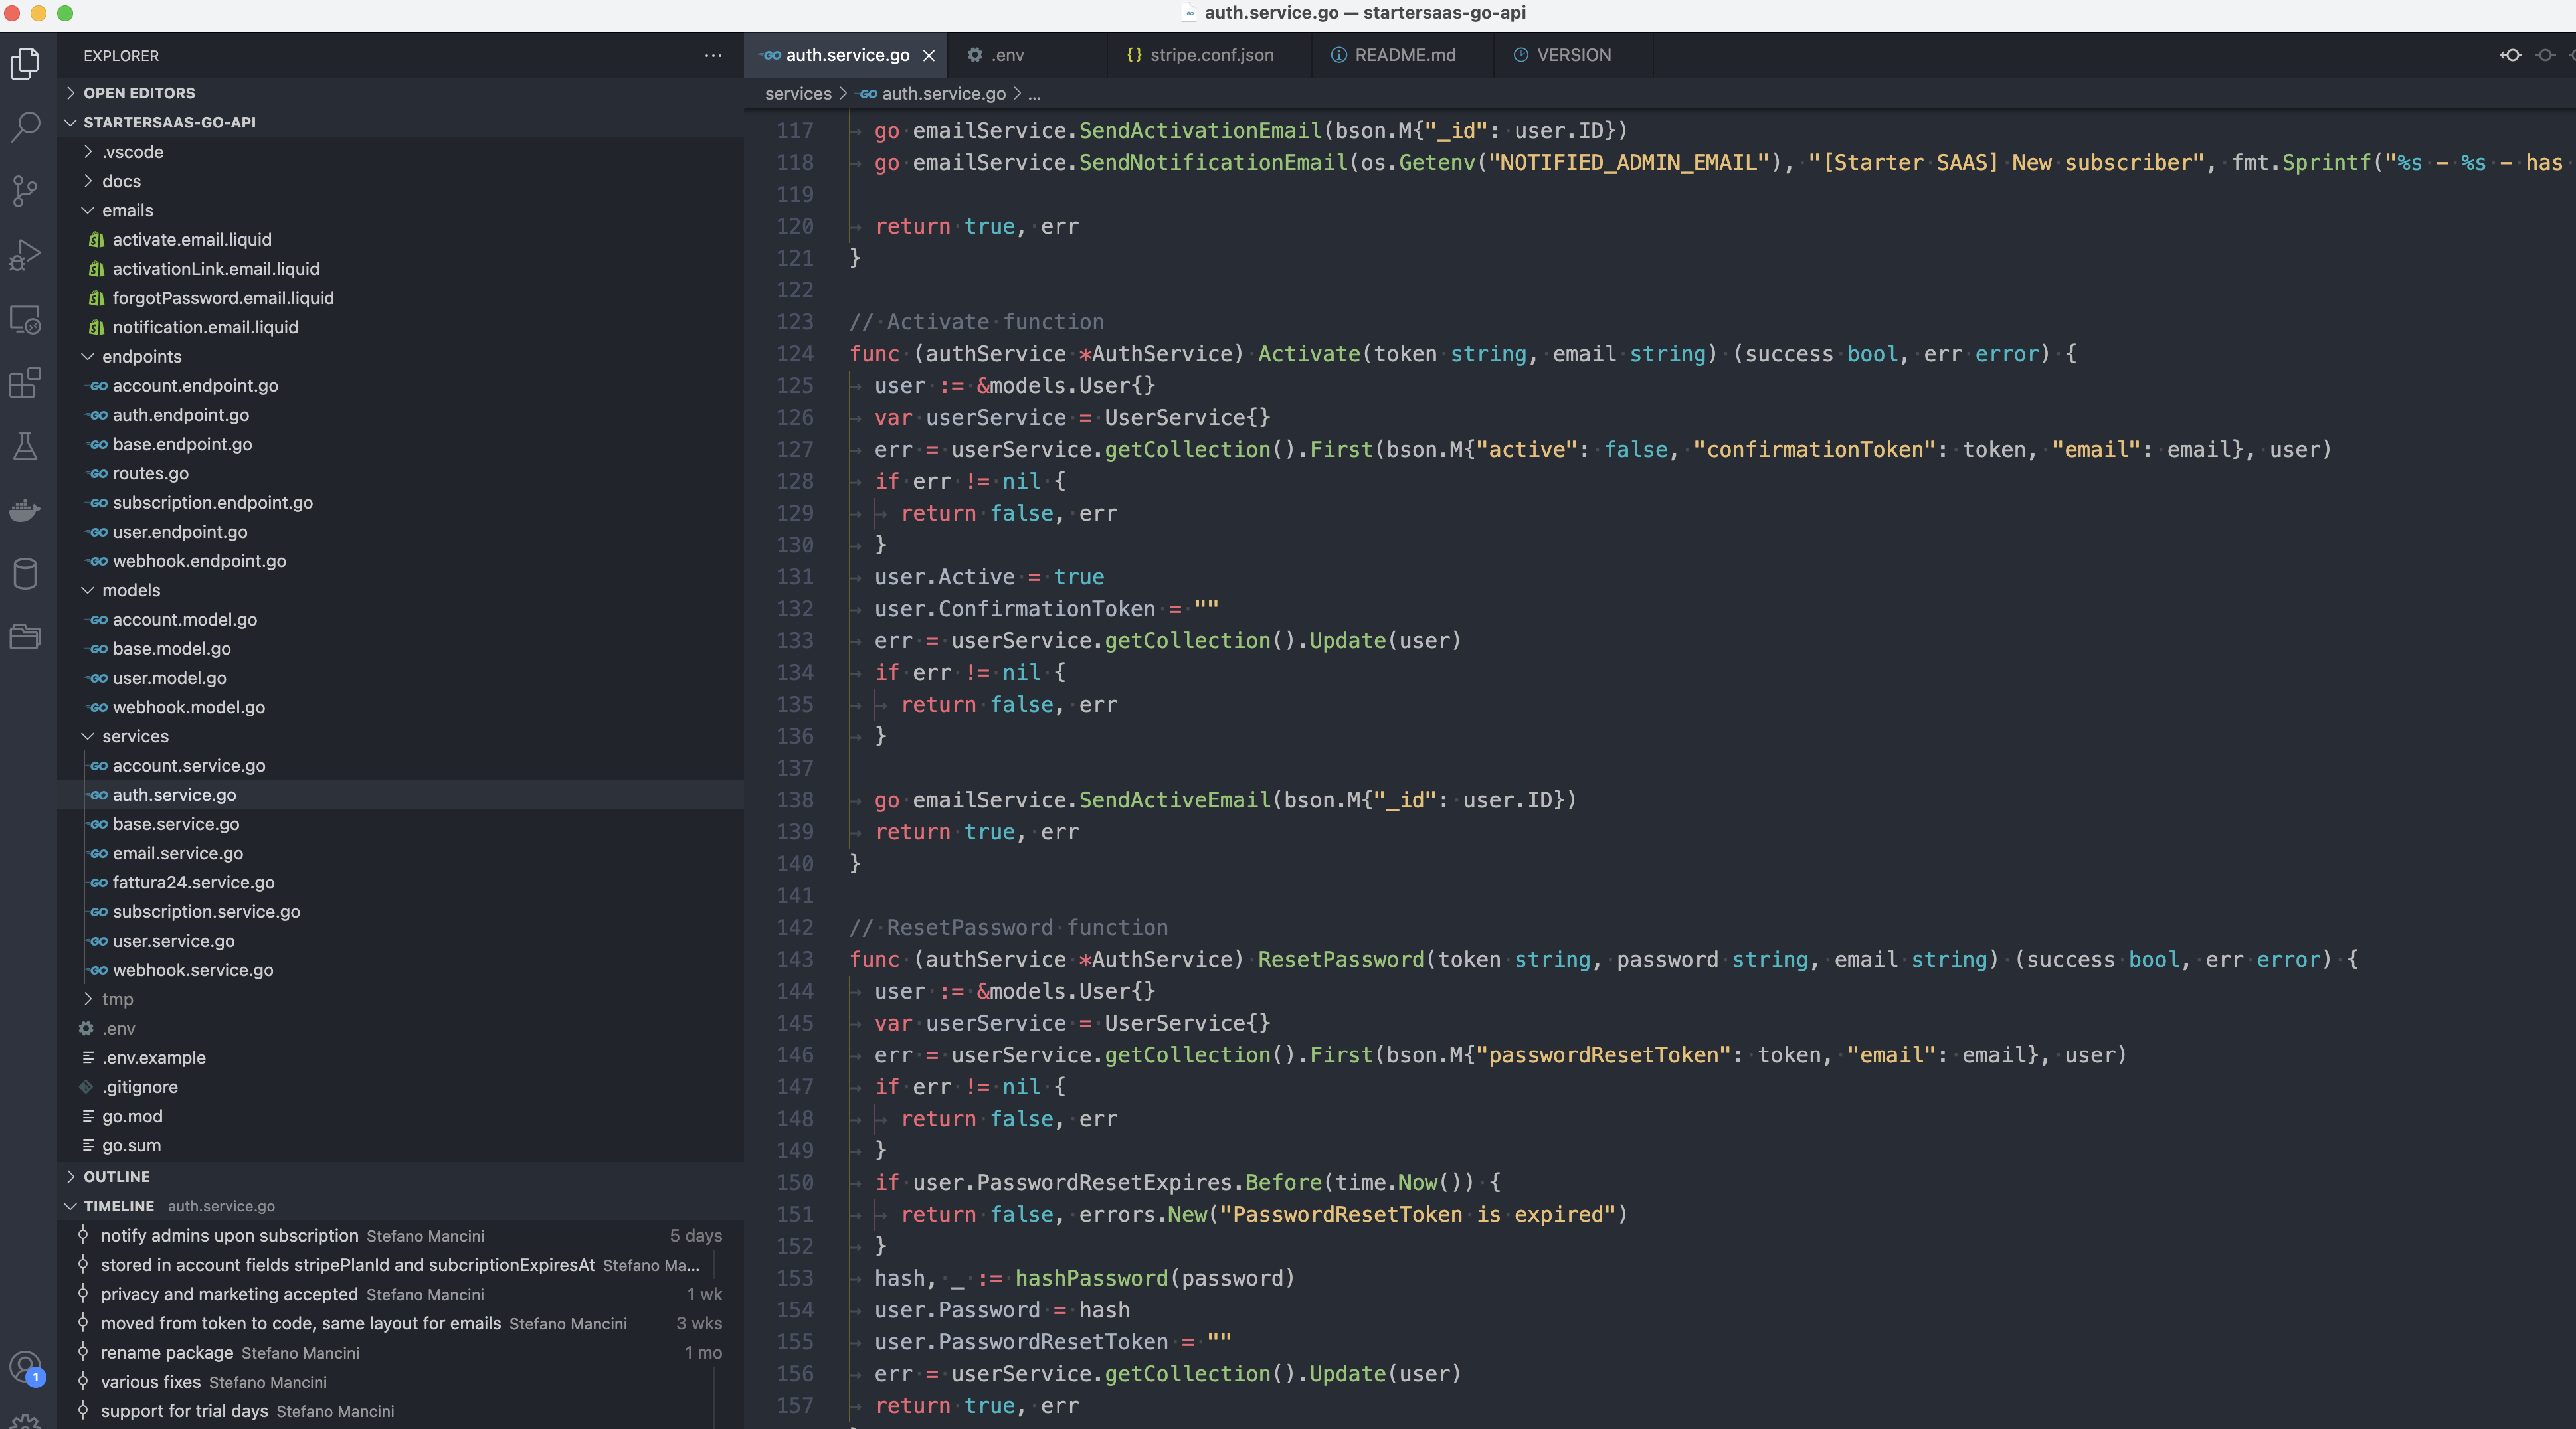
Task: Expand the tmp folder
Action: click(x=88, y=999)
